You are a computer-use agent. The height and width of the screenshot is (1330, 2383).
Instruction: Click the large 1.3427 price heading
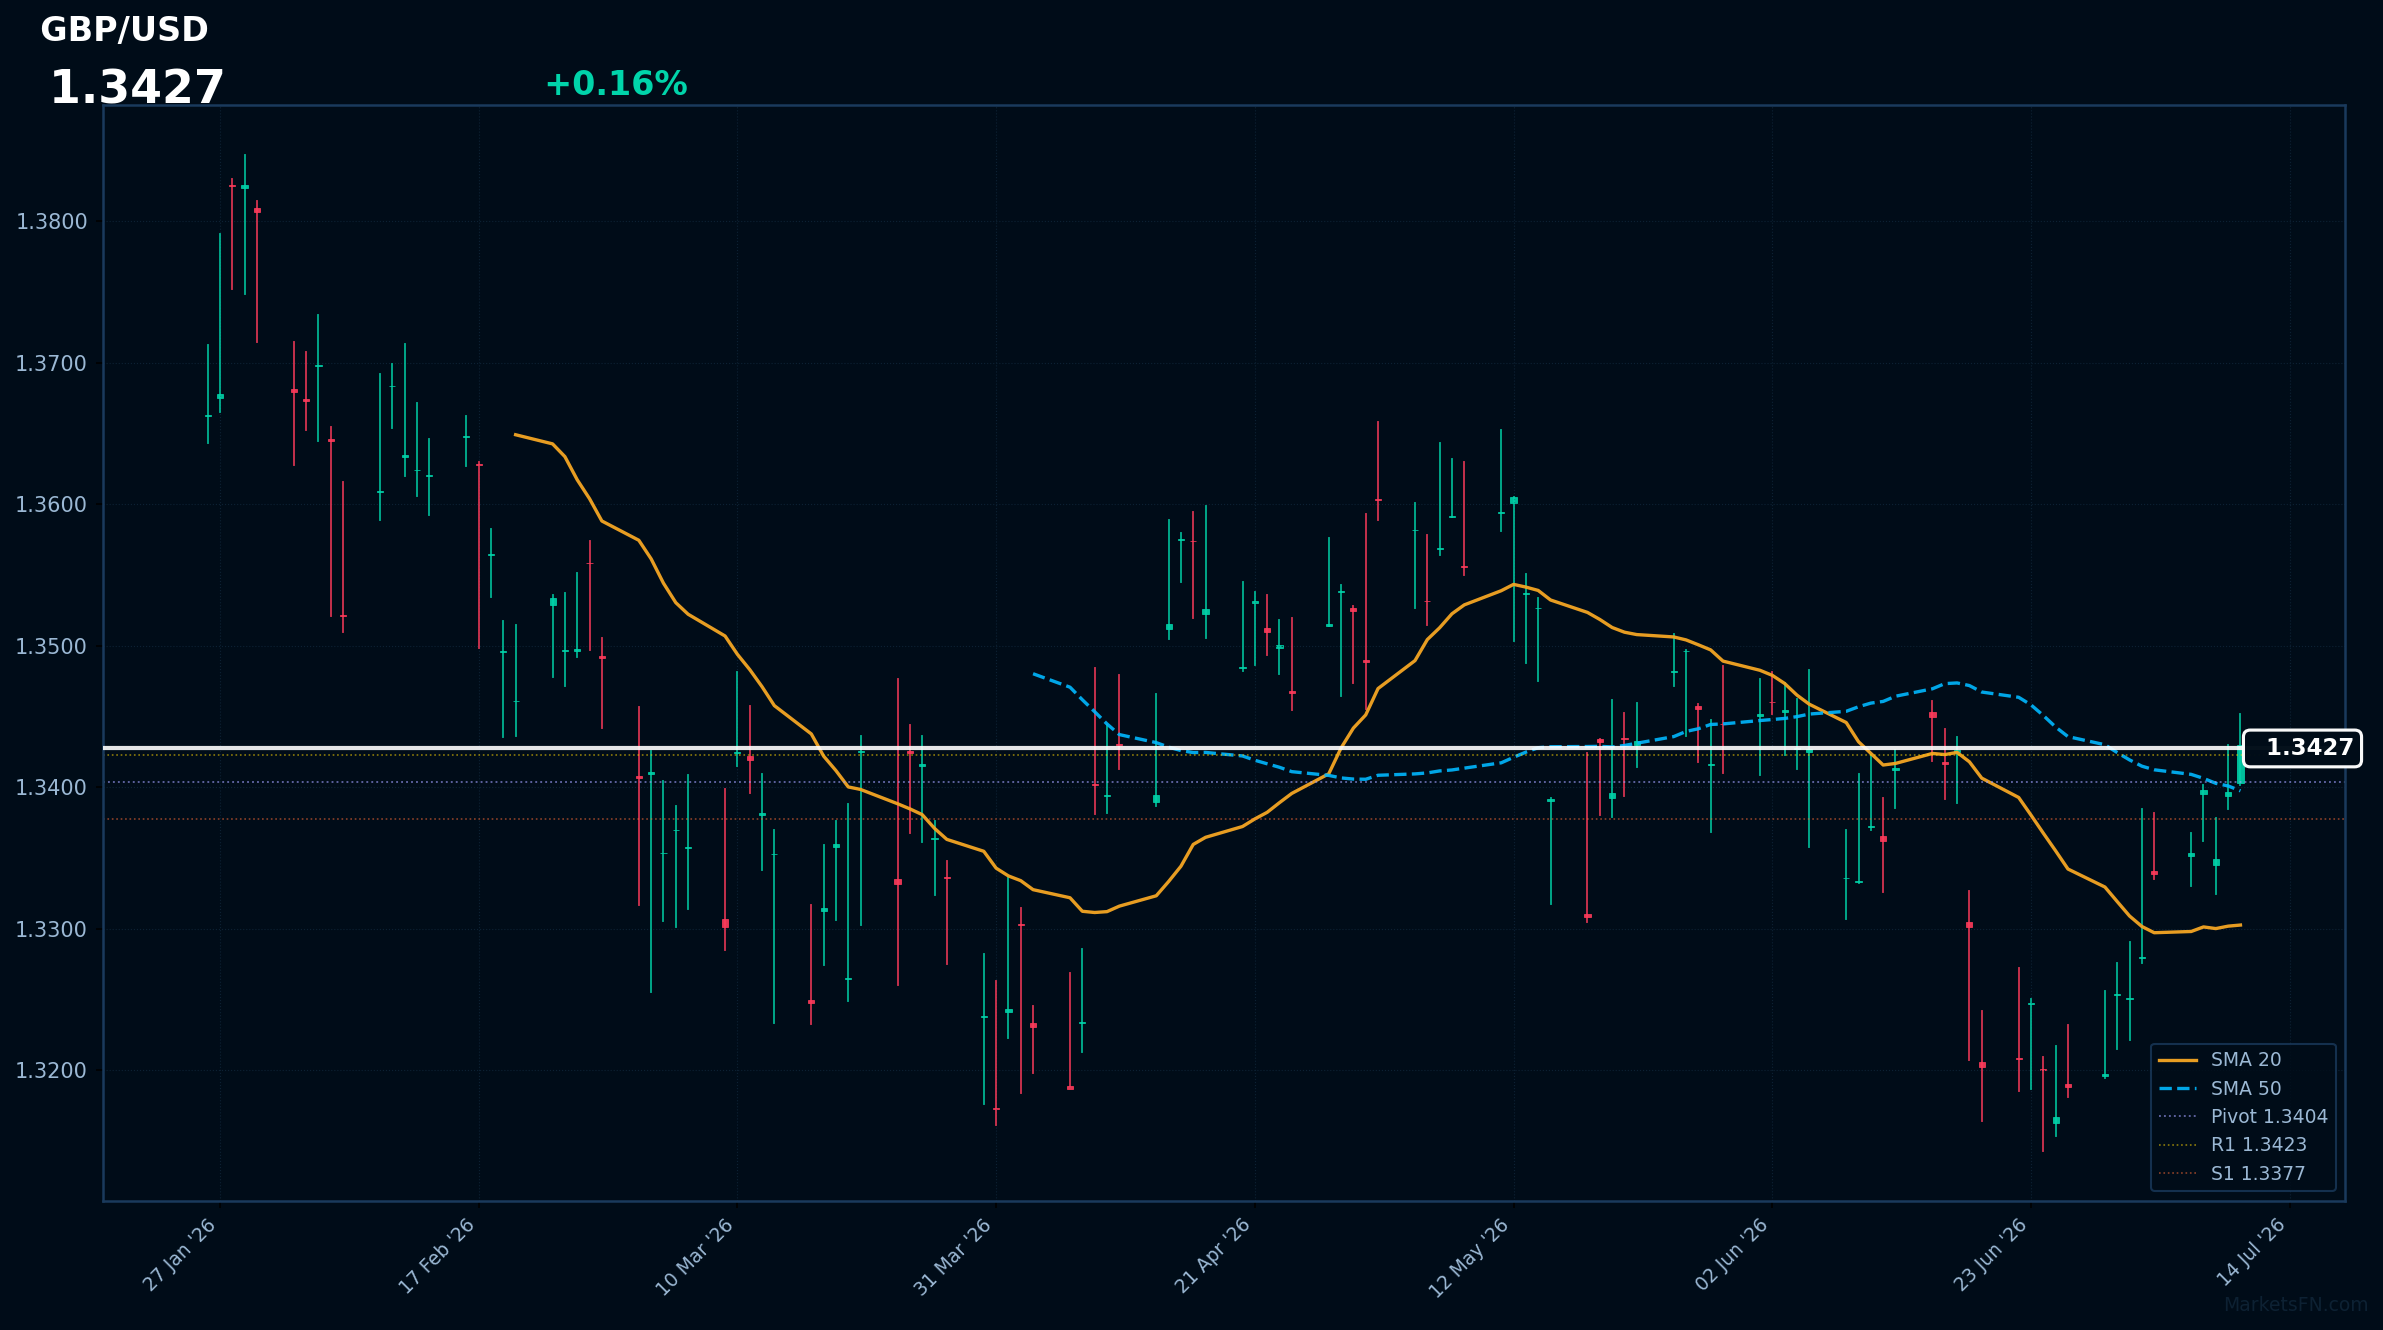137,88
